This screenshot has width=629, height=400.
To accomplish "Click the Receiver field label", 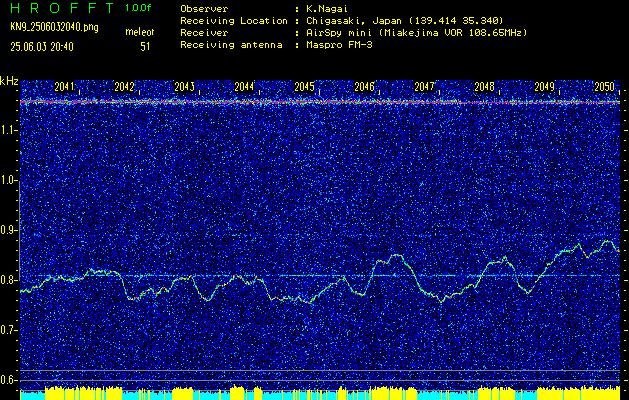I will (204, 33).
